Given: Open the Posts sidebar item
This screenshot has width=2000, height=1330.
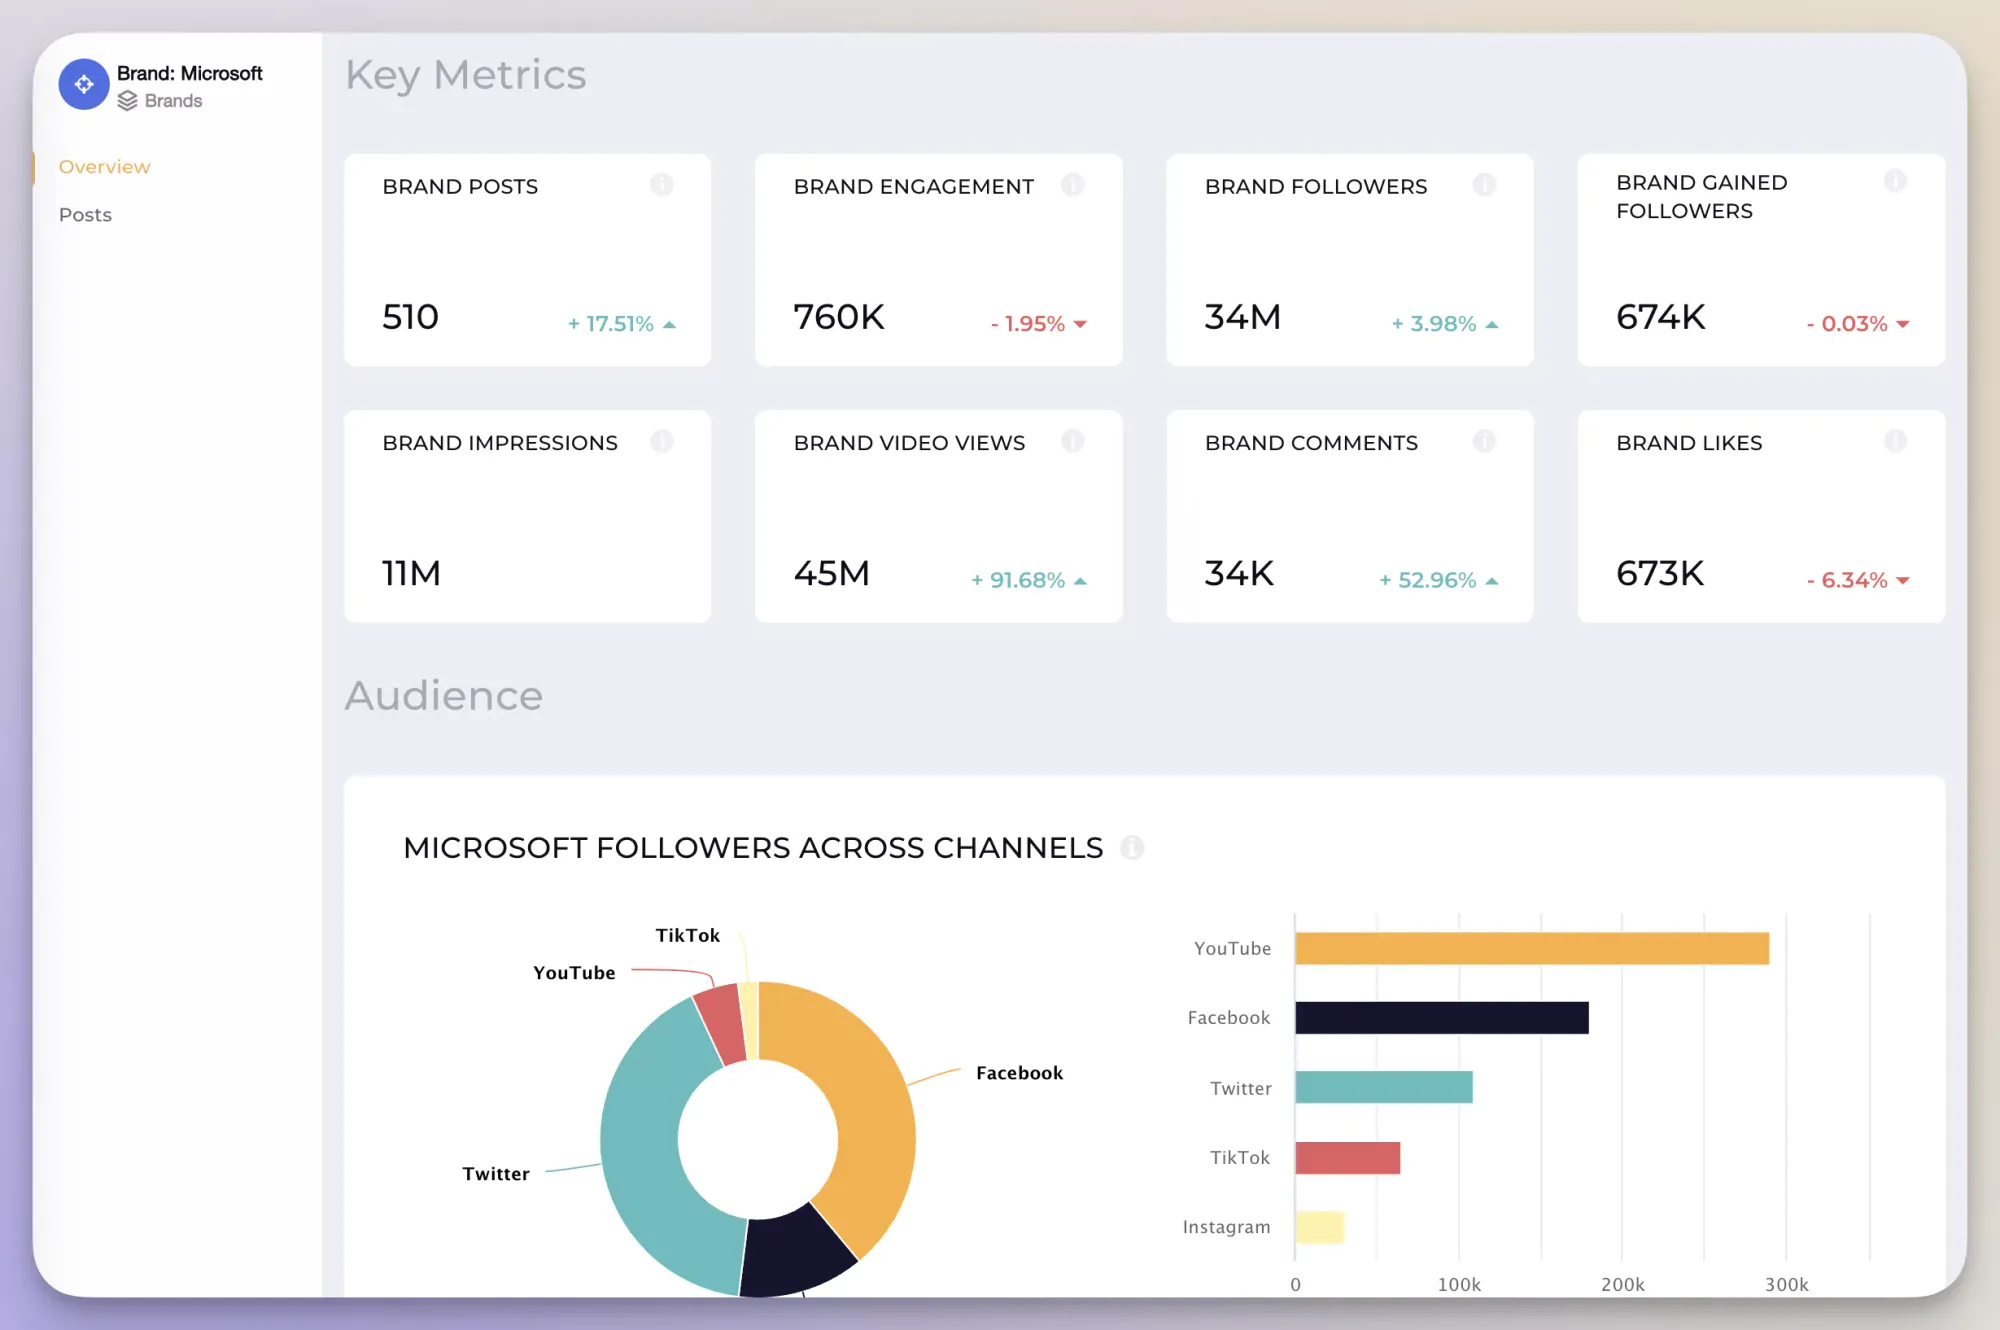Looking at the screenshot, I should coord(85,215).
